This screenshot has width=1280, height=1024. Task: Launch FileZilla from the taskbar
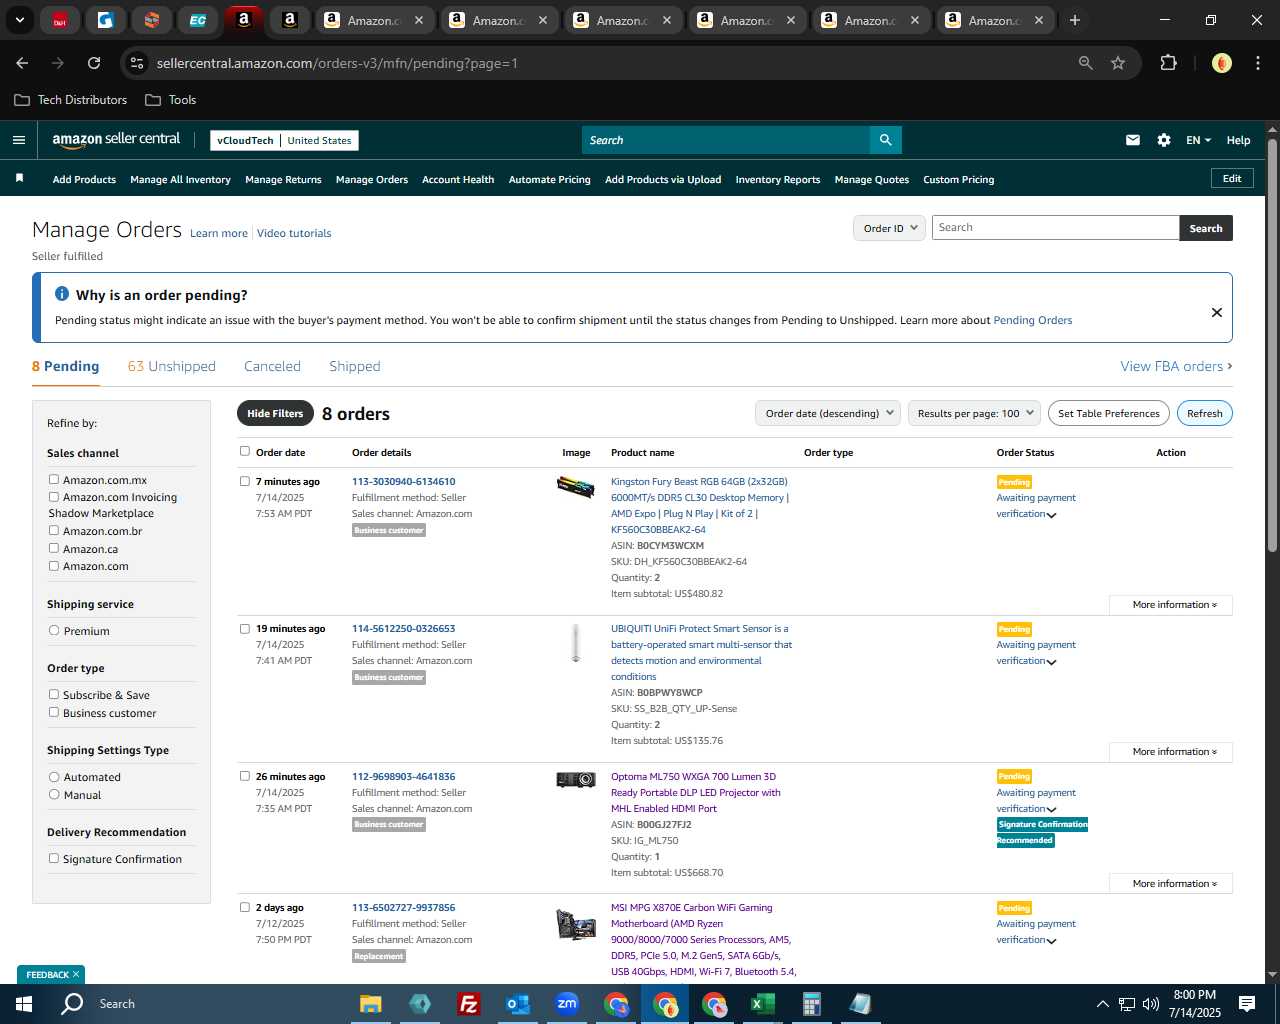468,1004
